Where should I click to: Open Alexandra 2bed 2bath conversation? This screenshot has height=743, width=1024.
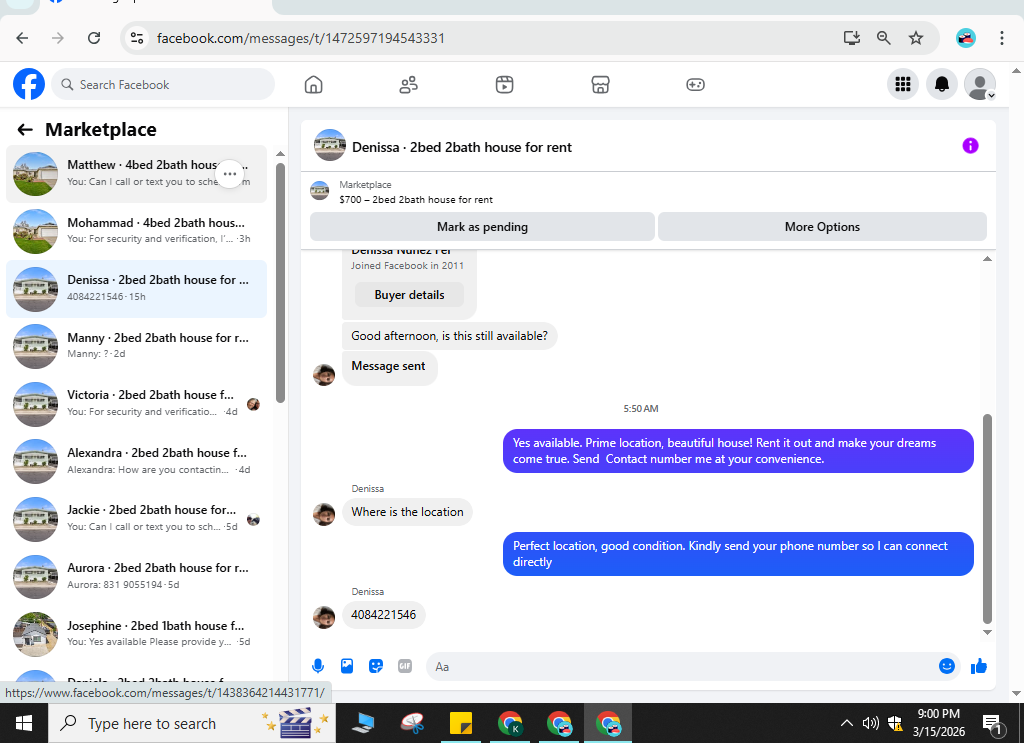coord(136,461)
